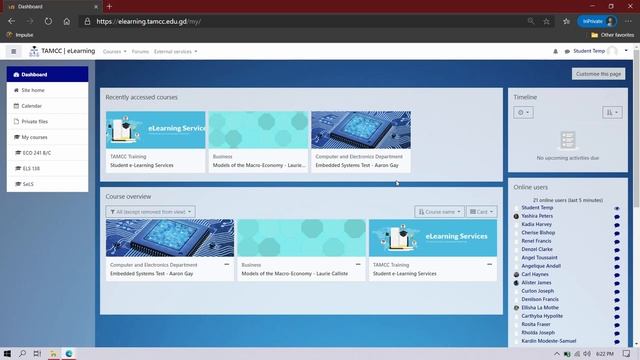Viewport: 640px width, 360px height.
Task: Click the eLearning Services banner in Course overview
Action: (x=433, y=238)
